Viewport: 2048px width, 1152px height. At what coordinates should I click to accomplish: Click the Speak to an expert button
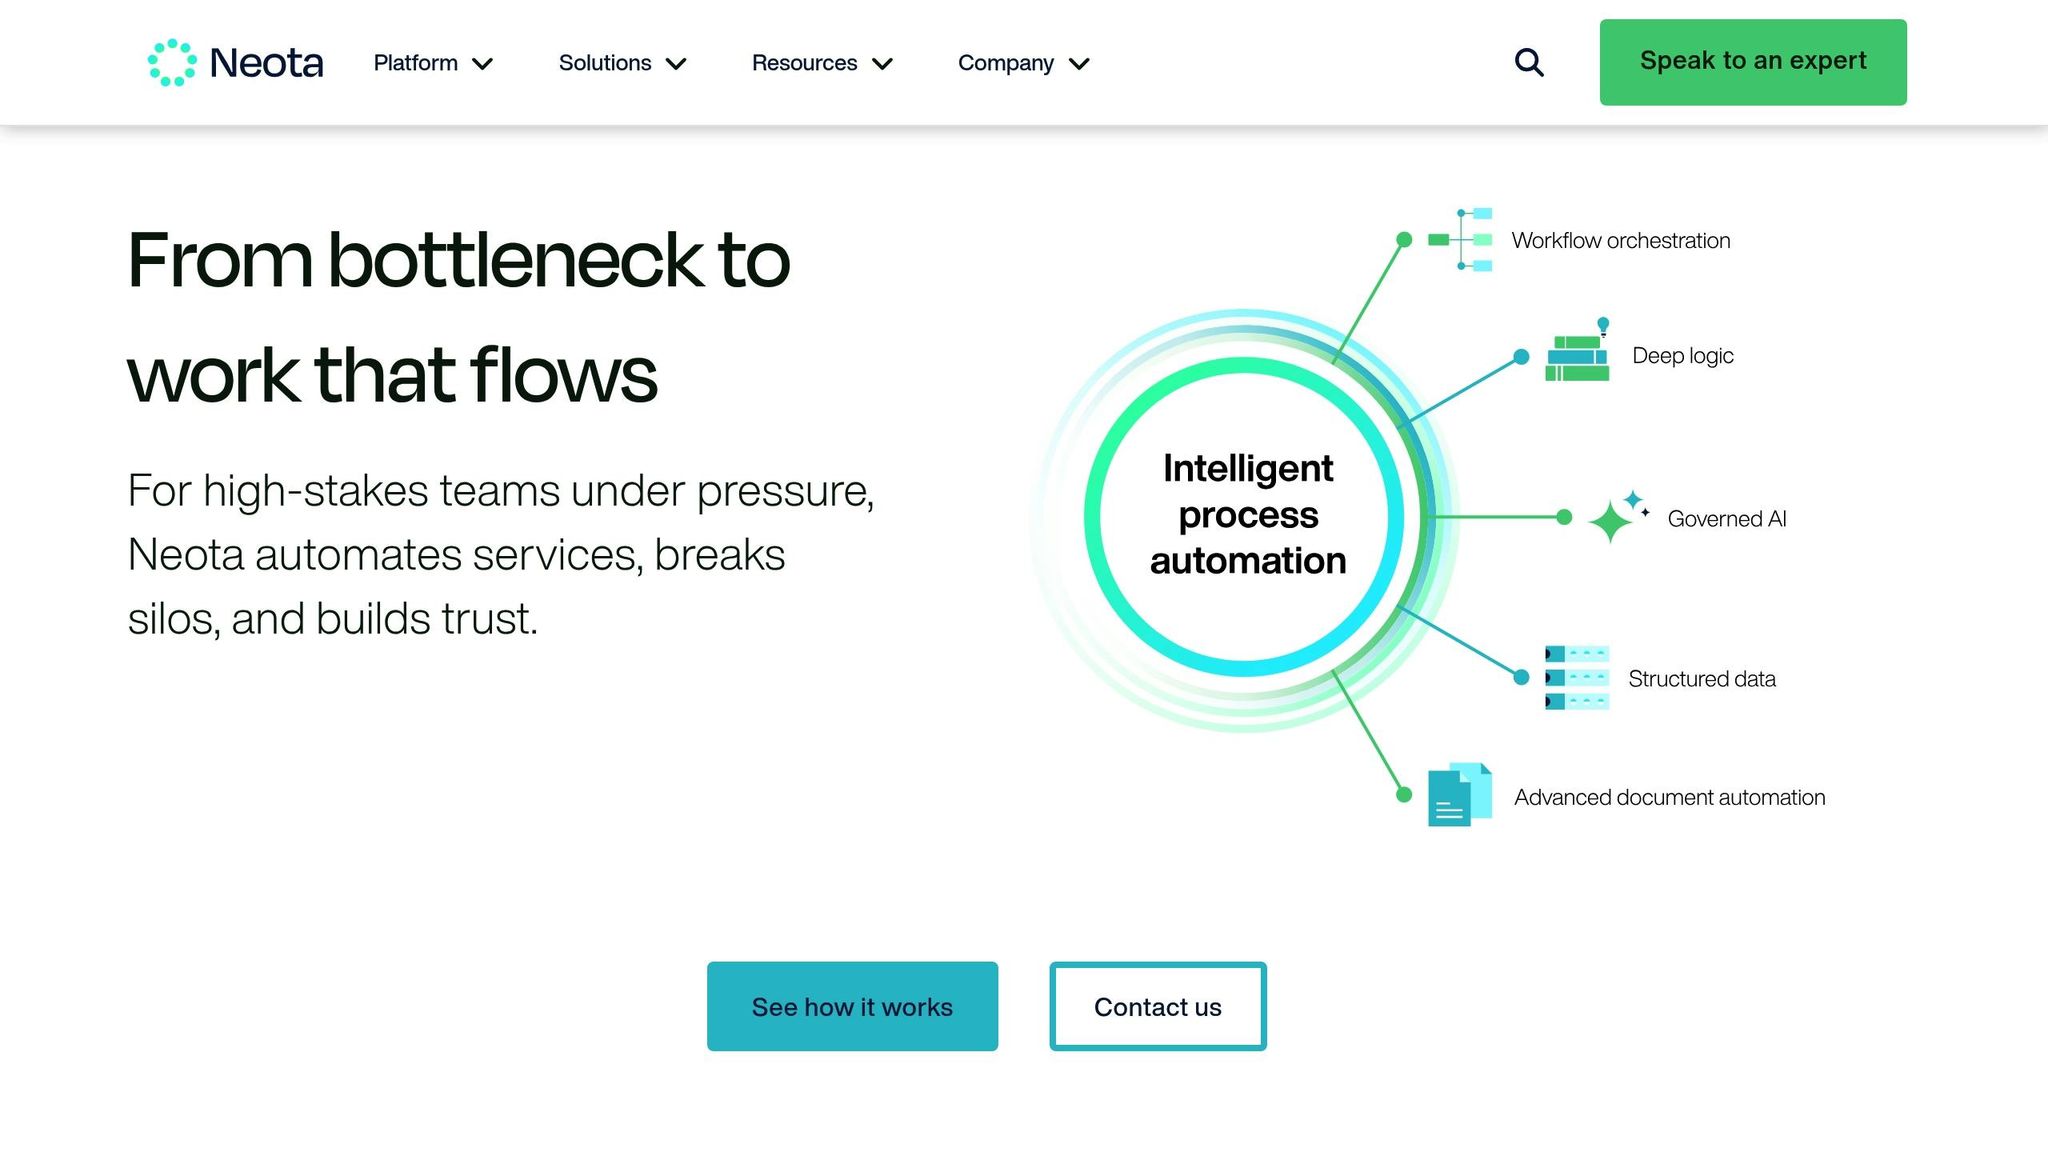[1752, 61]
